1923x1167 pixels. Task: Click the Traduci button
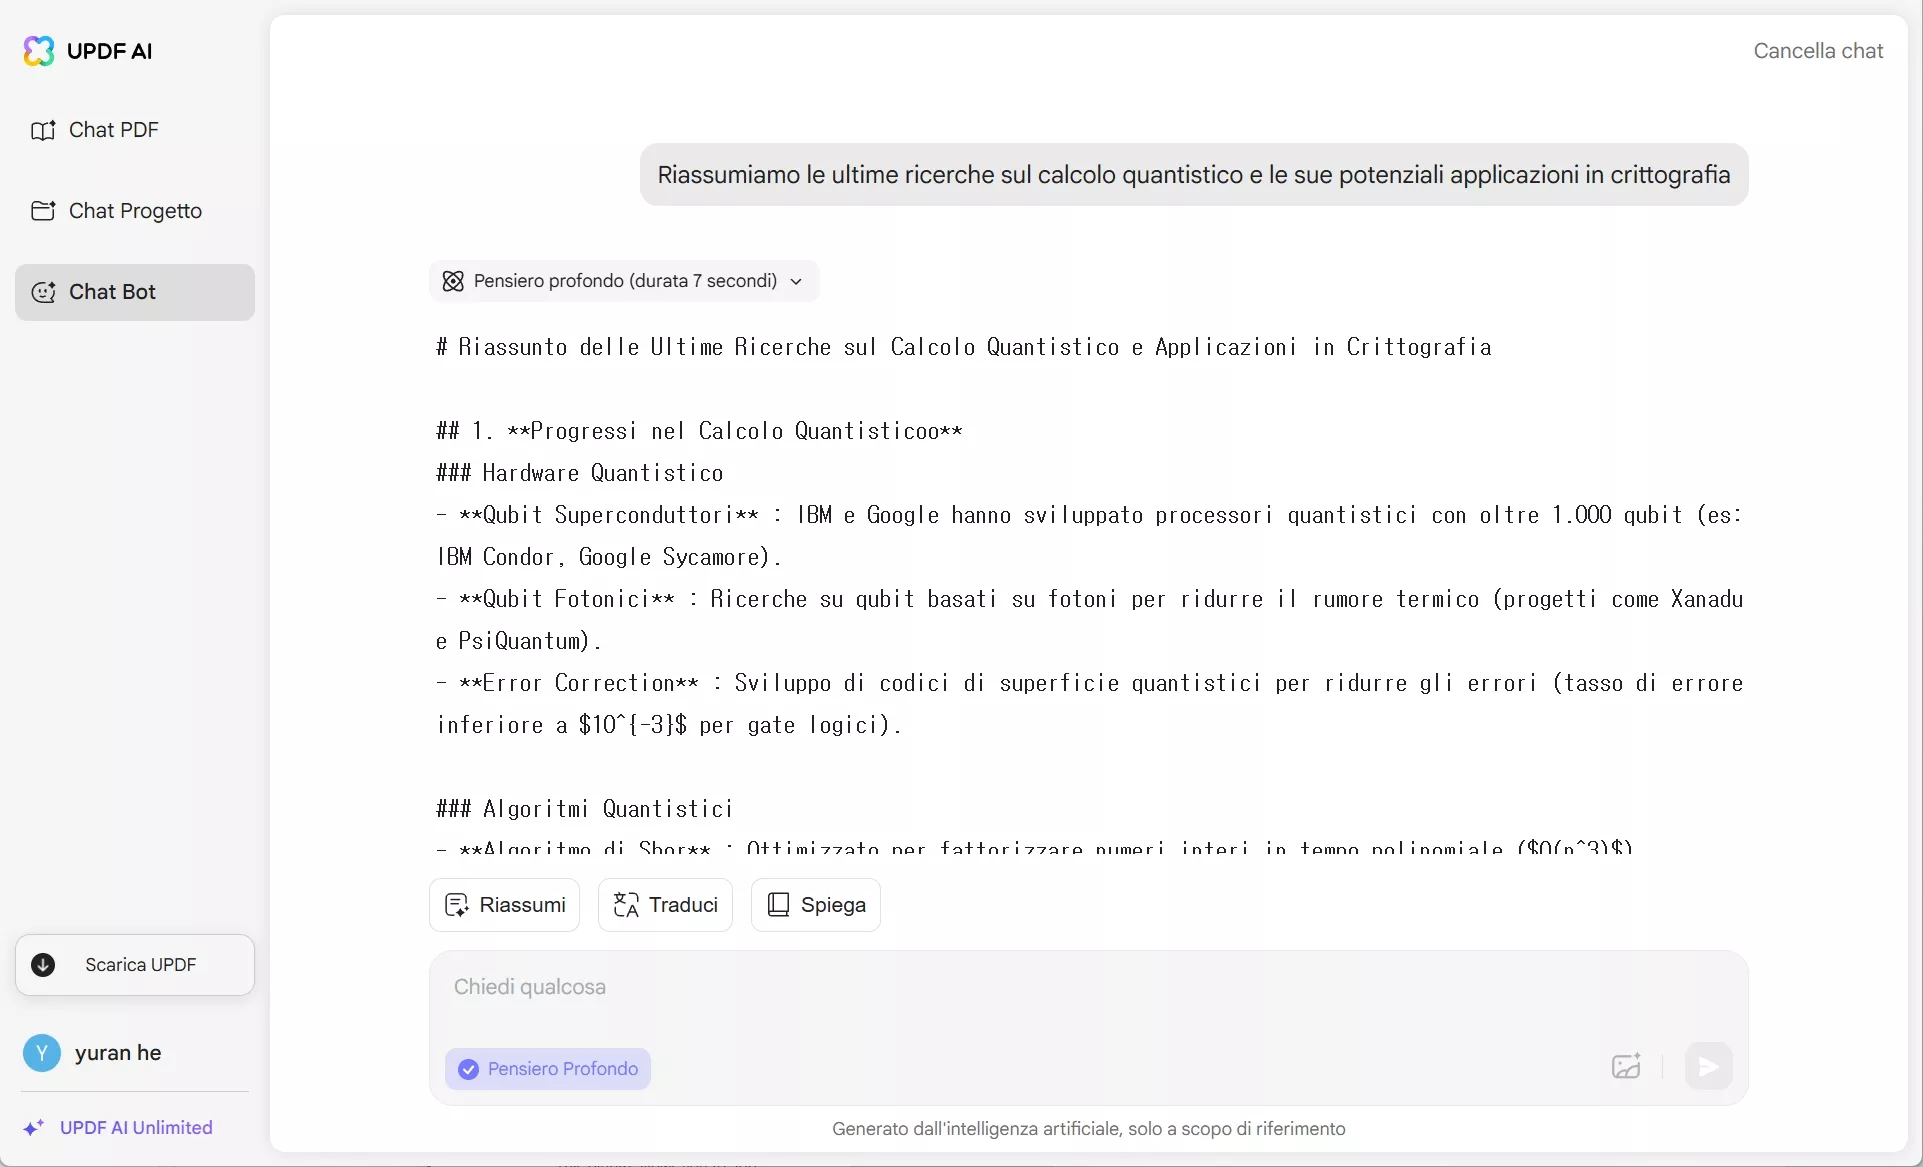coord(665,905)
